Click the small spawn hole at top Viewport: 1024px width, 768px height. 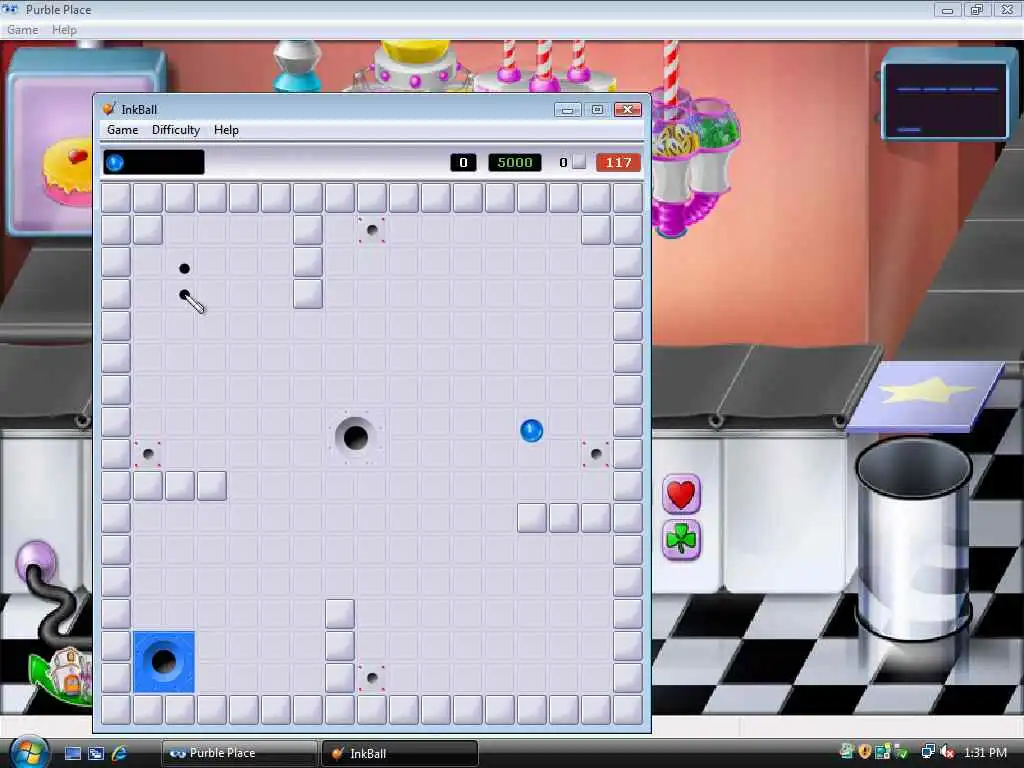click(x=372, y=230)
